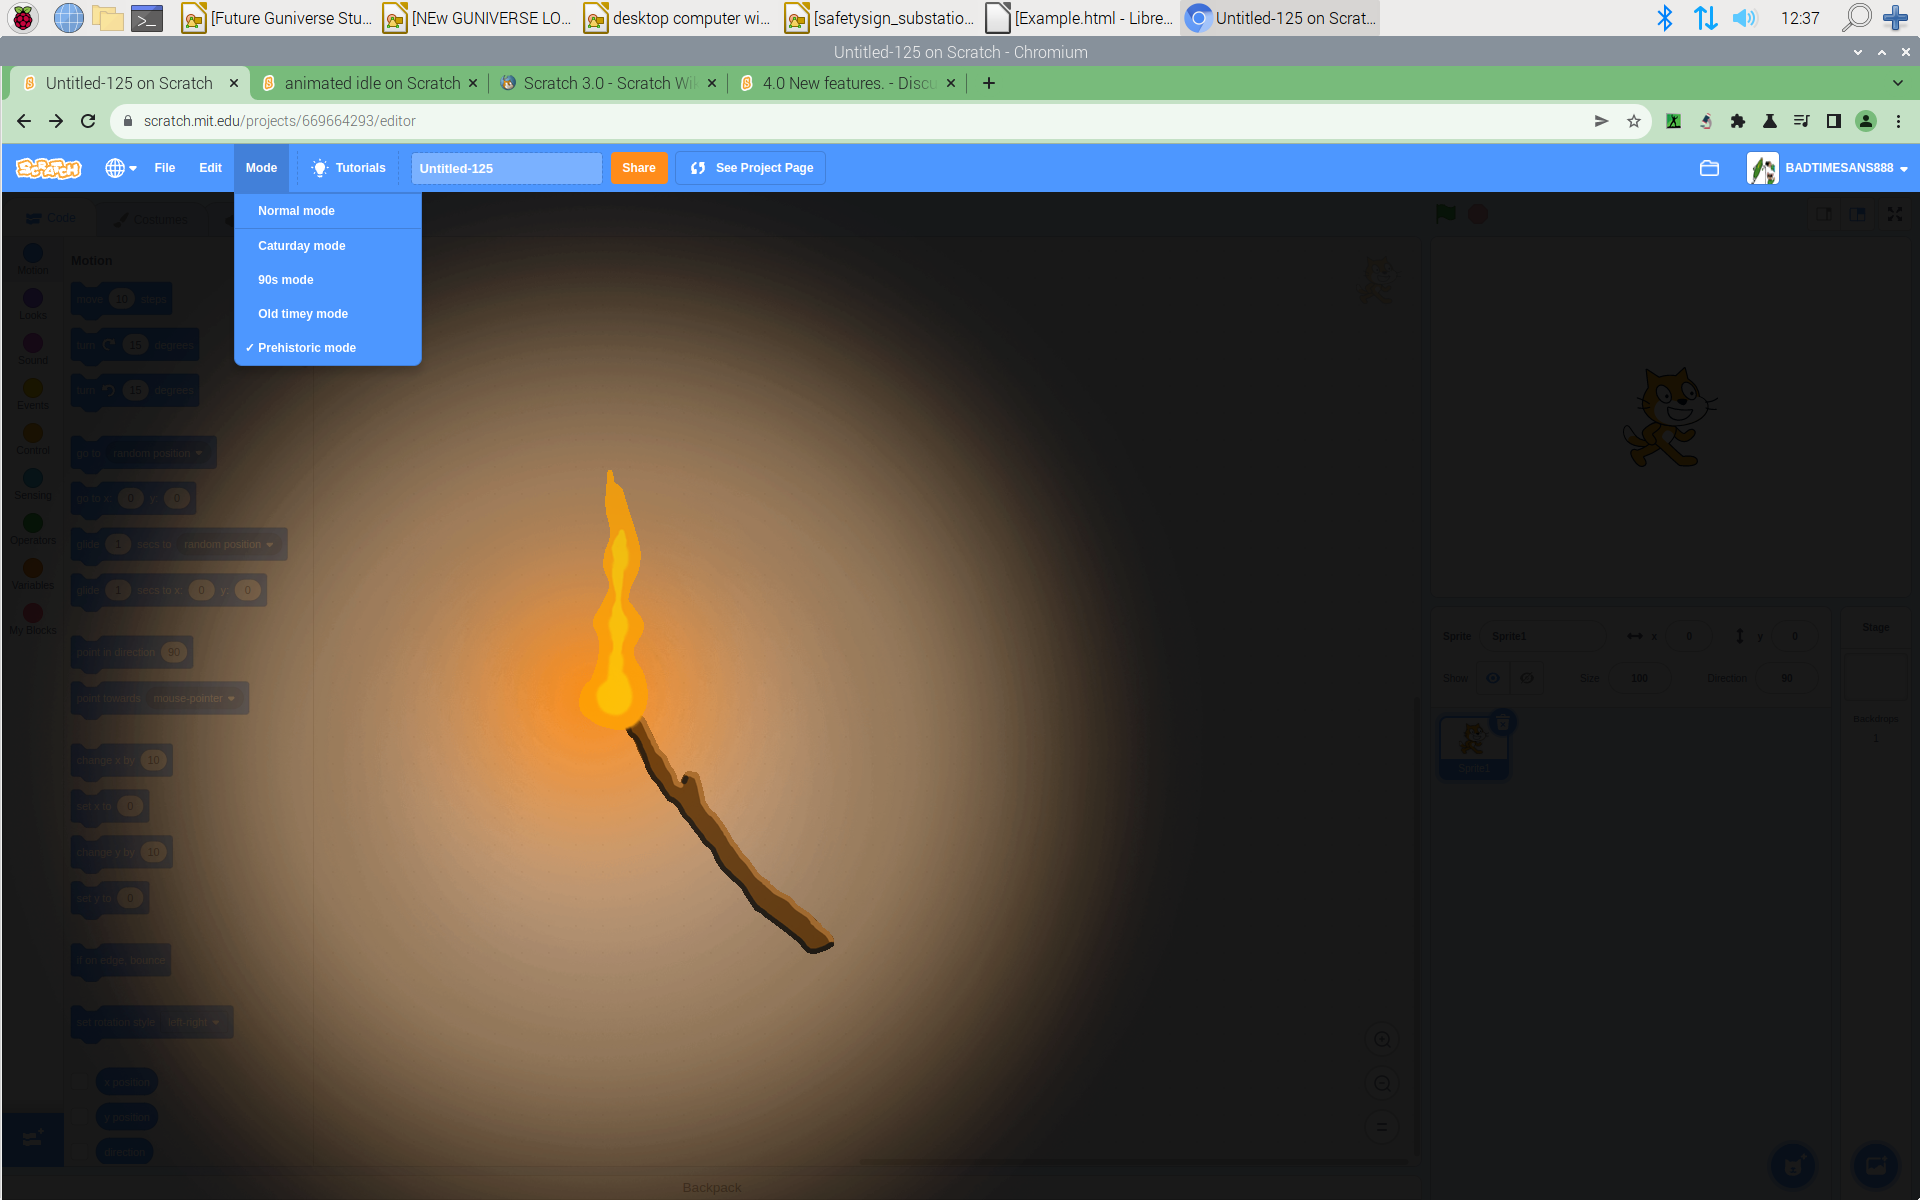Hide Sprite1 with the crossed-eye toggle
This screenshot has height=1200, width=1920.
click(x=1526, y=677)
